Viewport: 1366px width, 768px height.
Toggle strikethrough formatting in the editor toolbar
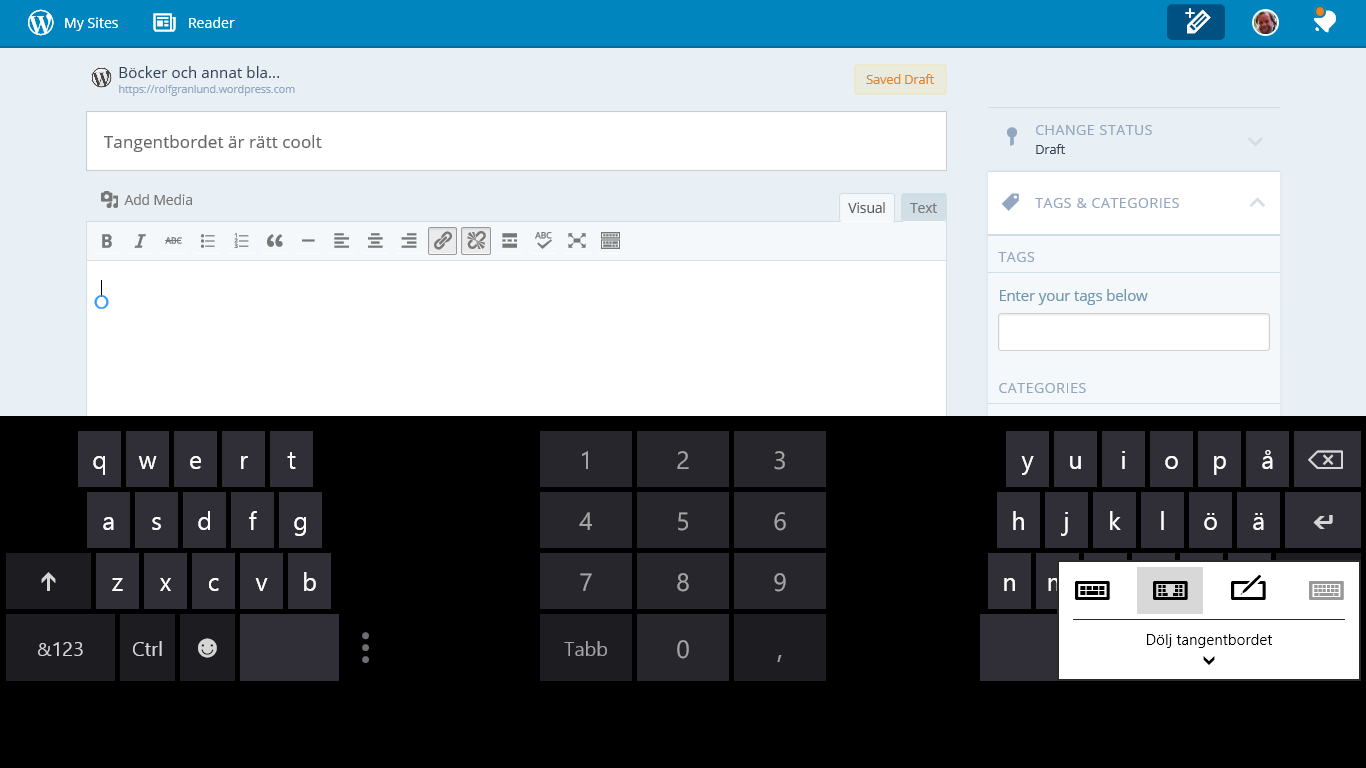pos(174,241)
